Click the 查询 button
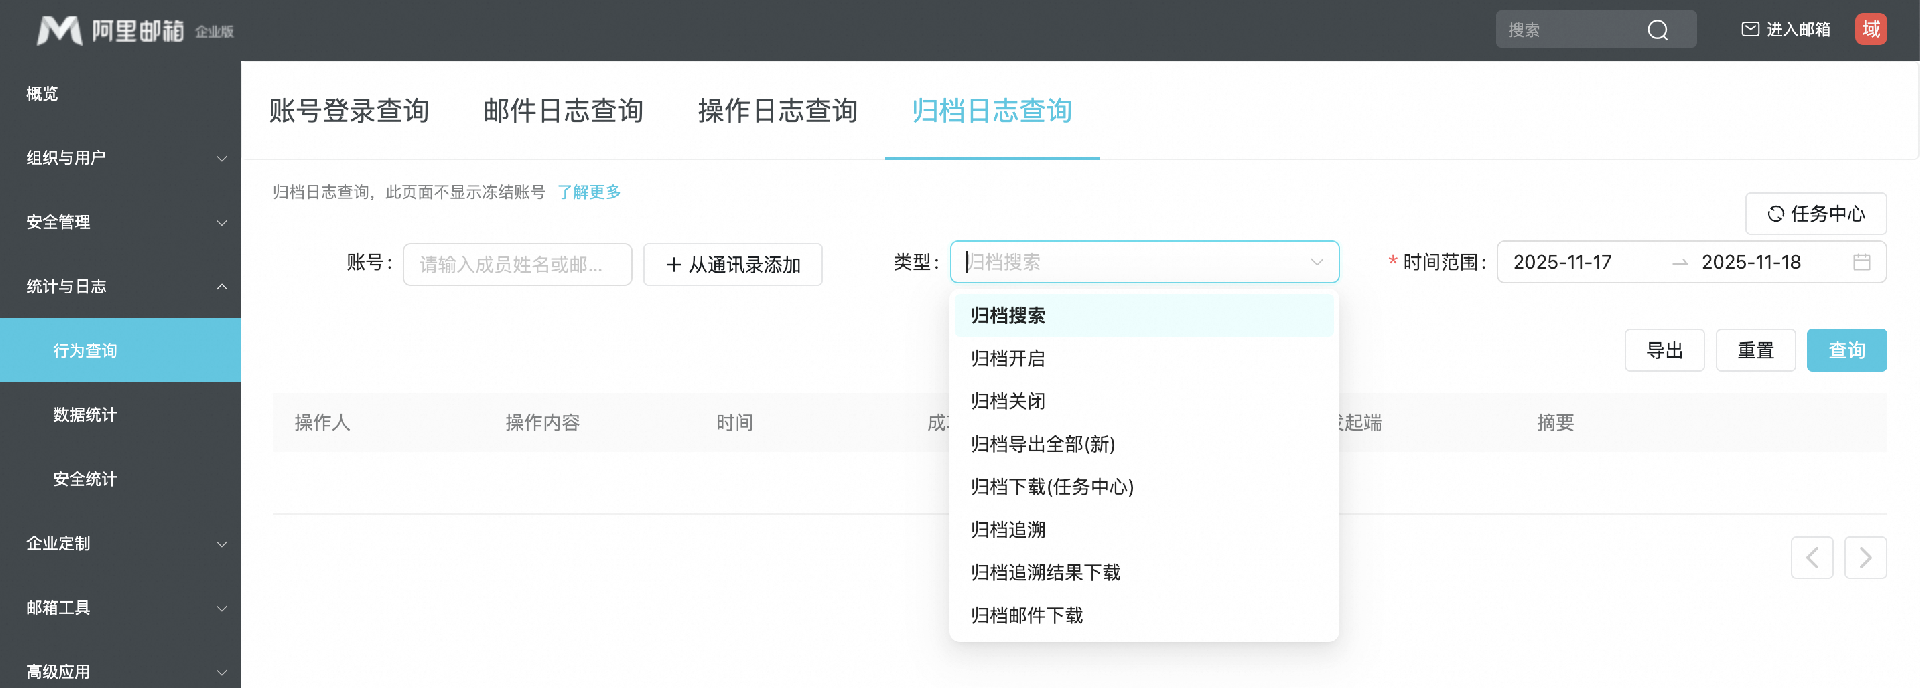 pyautogui.click(x=1847, y=351)
